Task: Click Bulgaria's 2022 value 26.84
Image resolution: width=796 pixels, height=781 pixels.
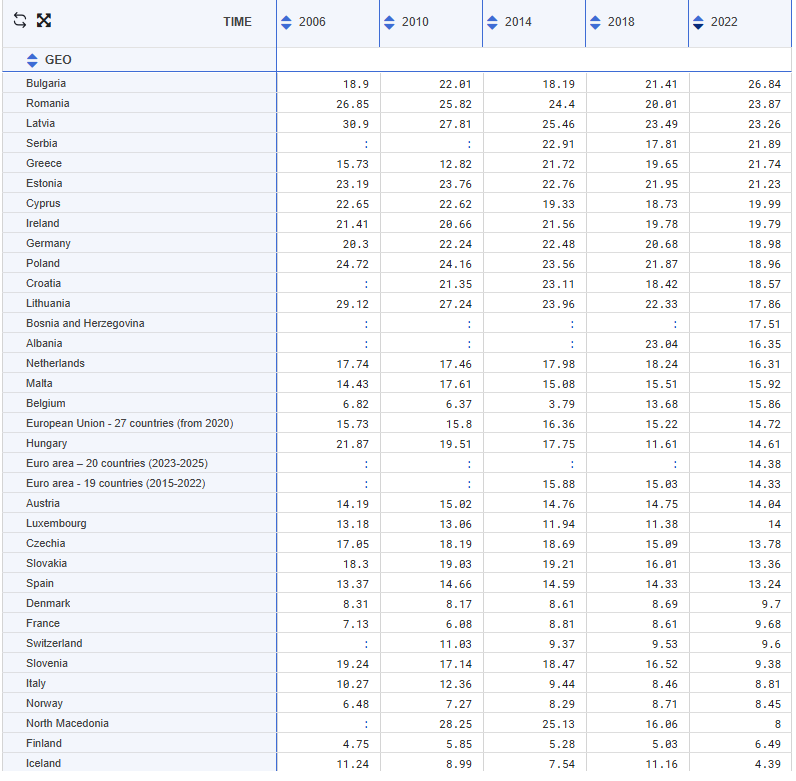Action: click(765, 84)
